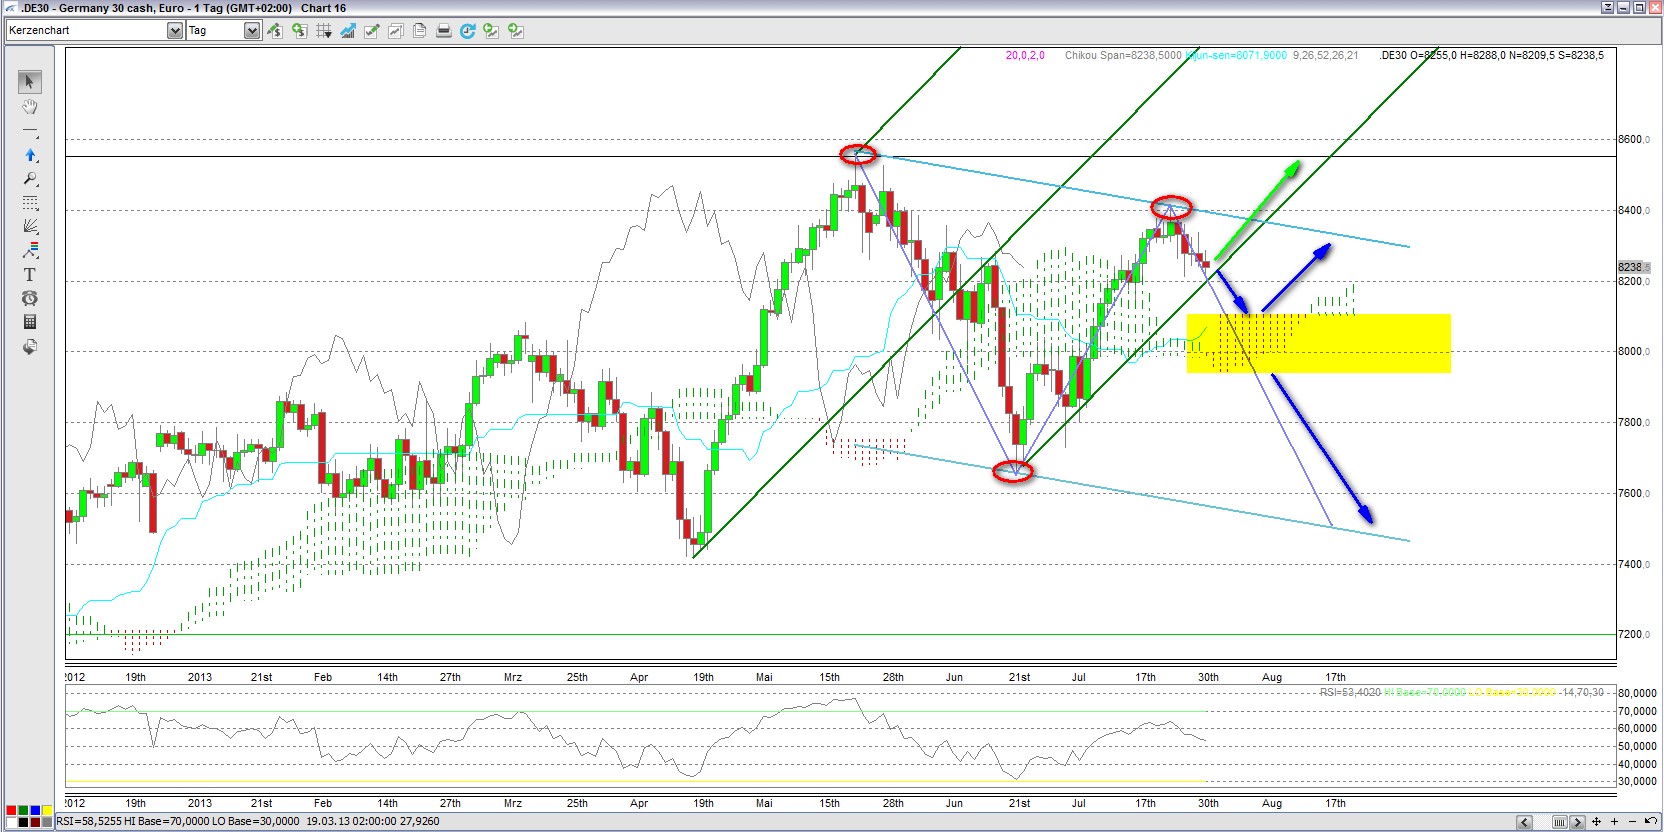Open the alarm clock alert tool
This screenshot has width=1664, height=832.
29,298
